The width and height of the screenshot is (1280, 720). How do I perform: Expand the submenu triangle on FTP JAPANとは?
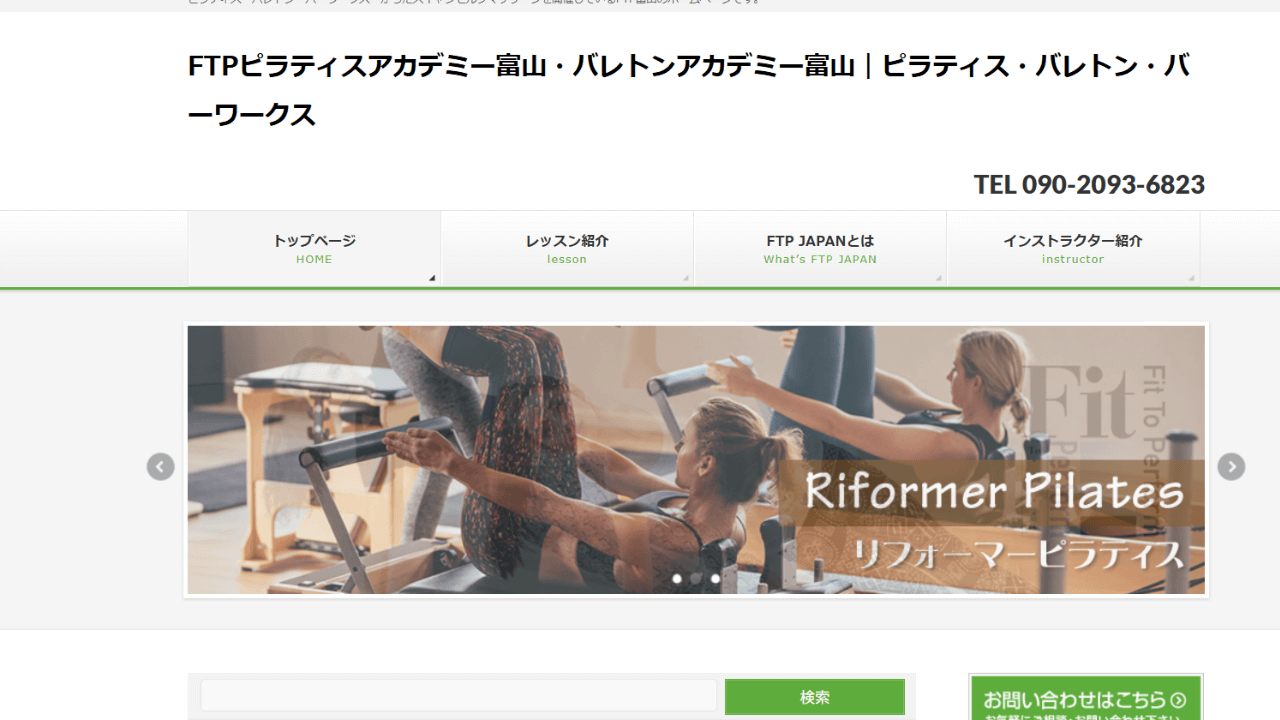tap(938, 278)
